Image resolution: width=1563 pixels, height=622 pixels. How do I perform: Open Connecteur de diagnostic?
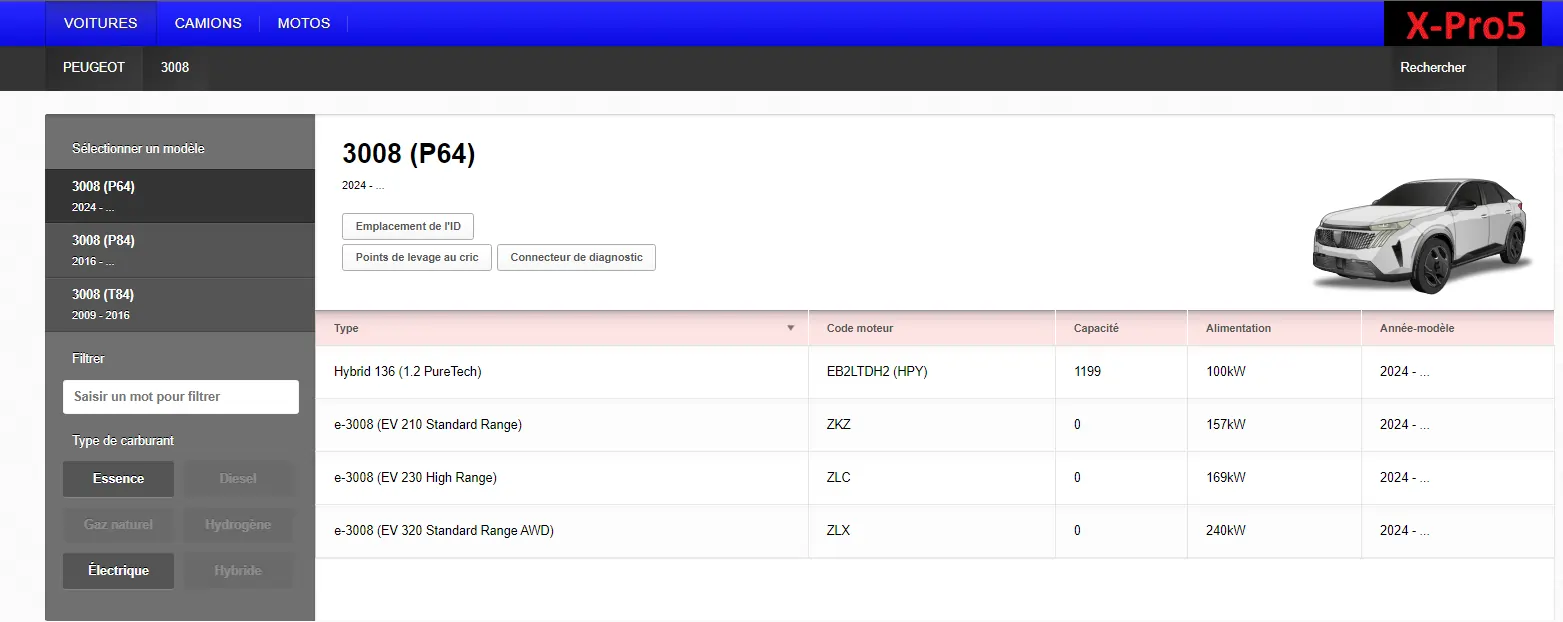(x=576, y=258)
